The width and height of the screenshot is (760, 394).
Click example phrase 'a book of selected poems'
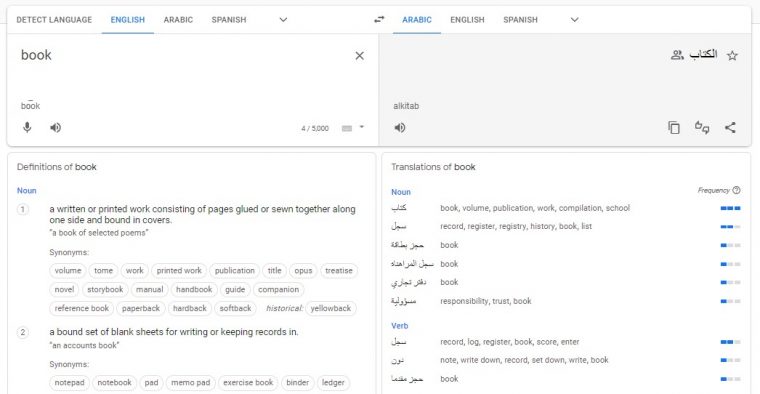[x=99, y=233]
